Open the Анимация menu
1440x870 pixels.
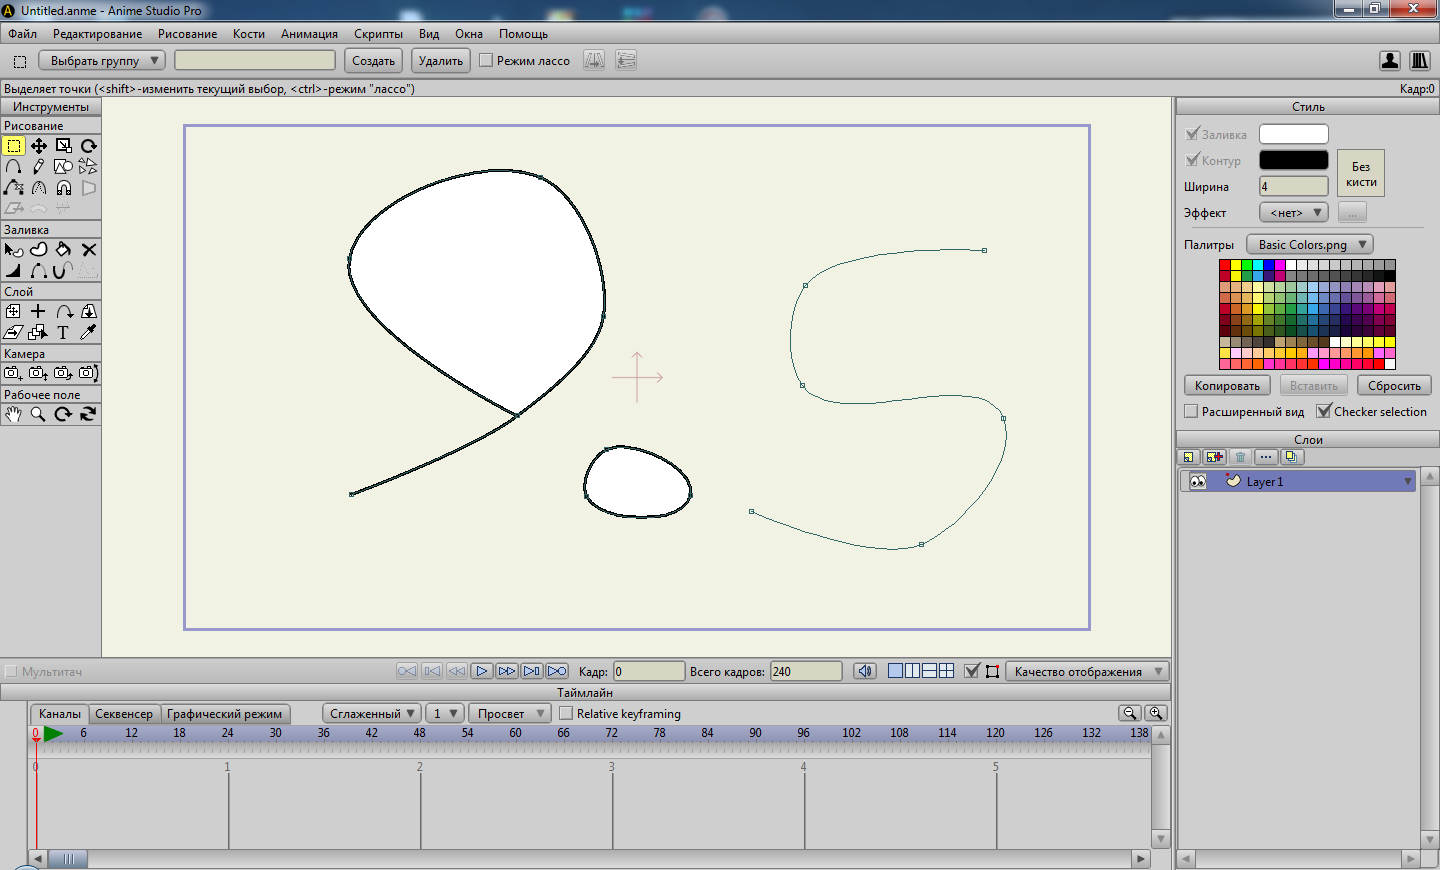(x=309, y=34)
